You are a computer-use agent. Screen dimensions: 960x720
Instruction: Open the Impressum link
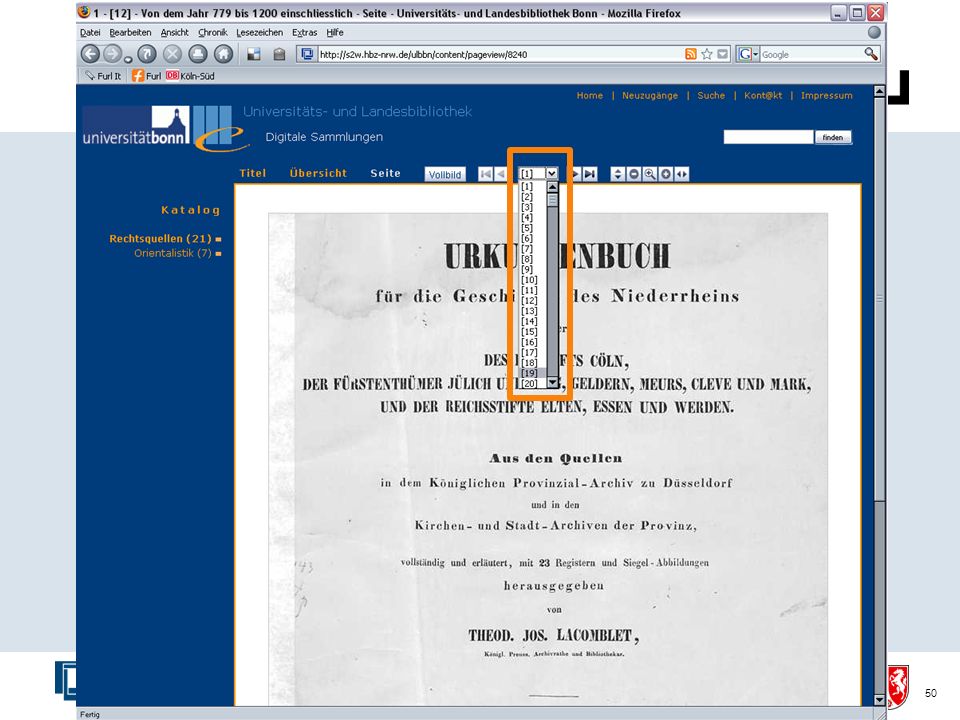click(x=827, y=96)
